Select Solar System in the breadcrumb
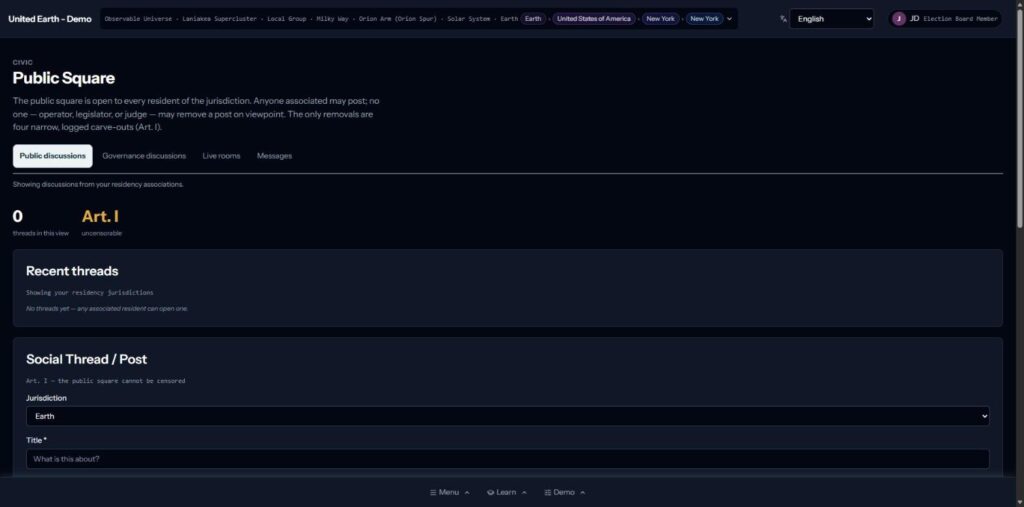The image size is (1024, 507). [468, 19]
